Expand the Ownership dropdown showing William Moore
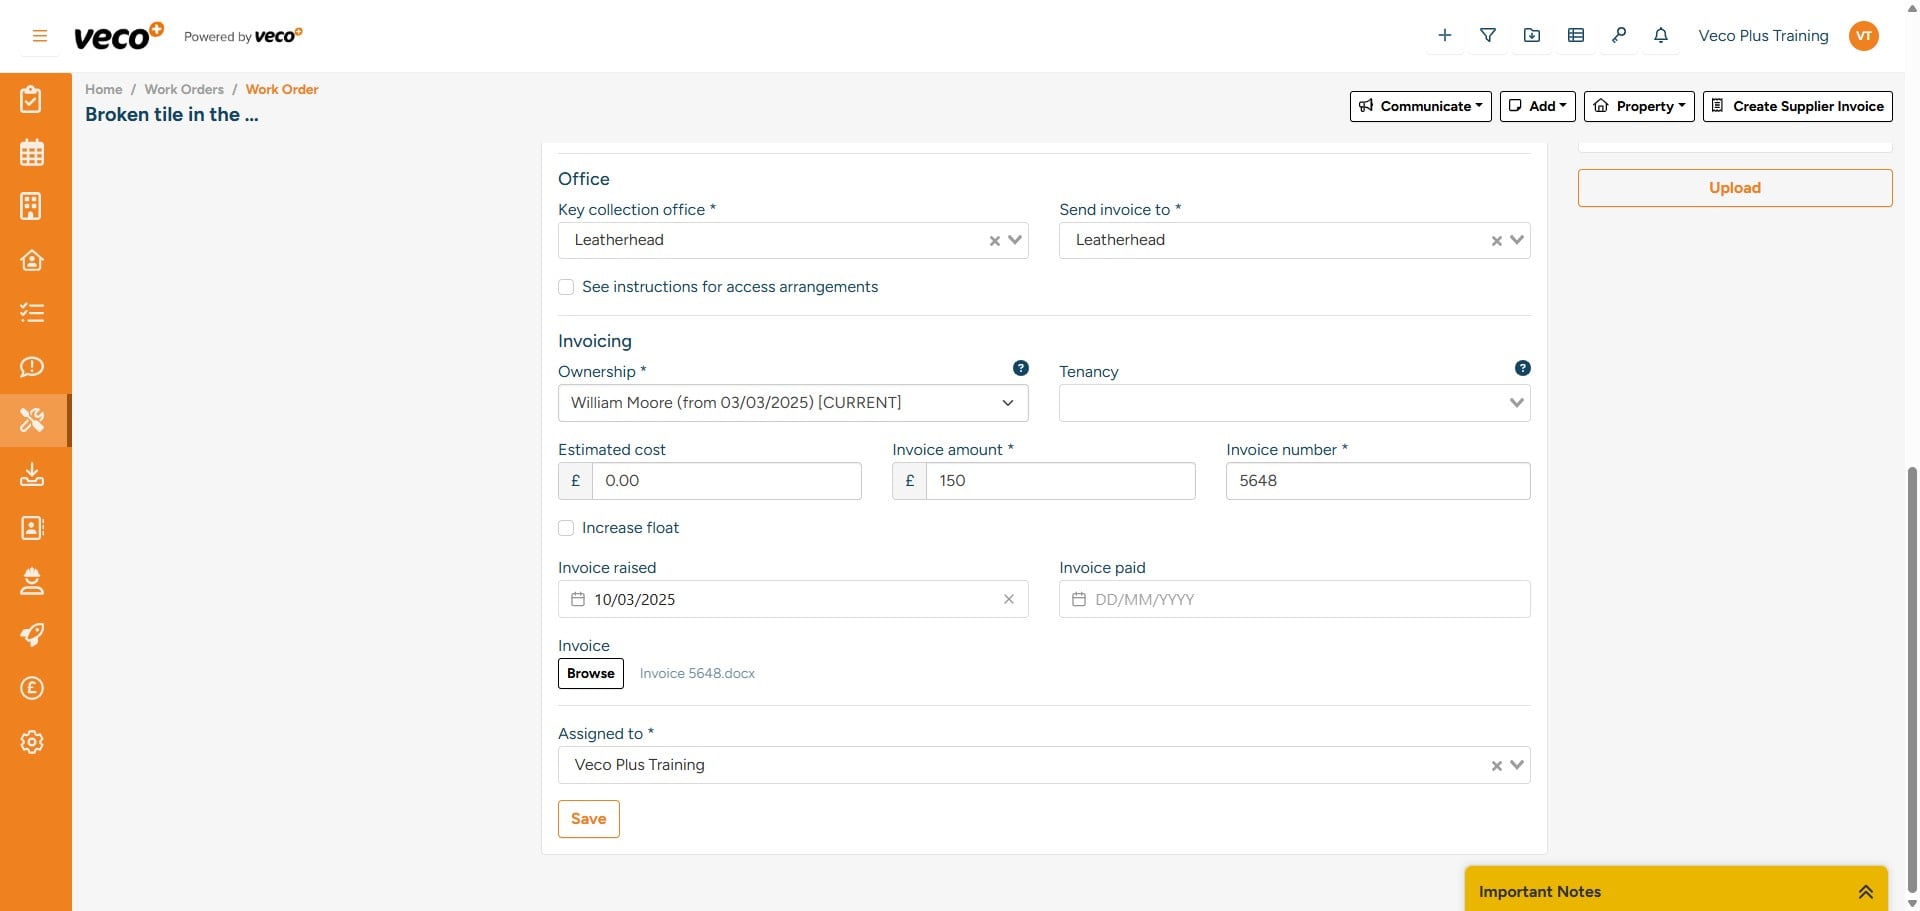 tap(1007, 403)
